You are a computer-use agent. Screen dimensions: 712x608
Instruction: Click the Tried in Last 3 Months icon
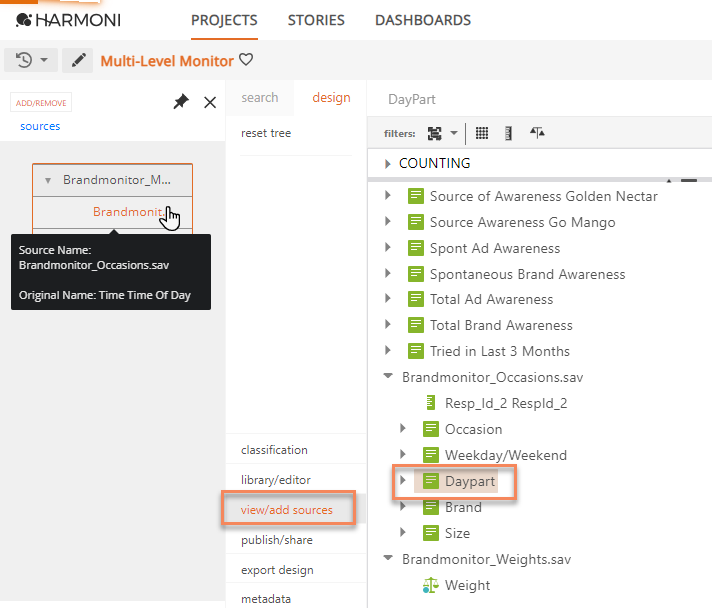coord(415,351)
